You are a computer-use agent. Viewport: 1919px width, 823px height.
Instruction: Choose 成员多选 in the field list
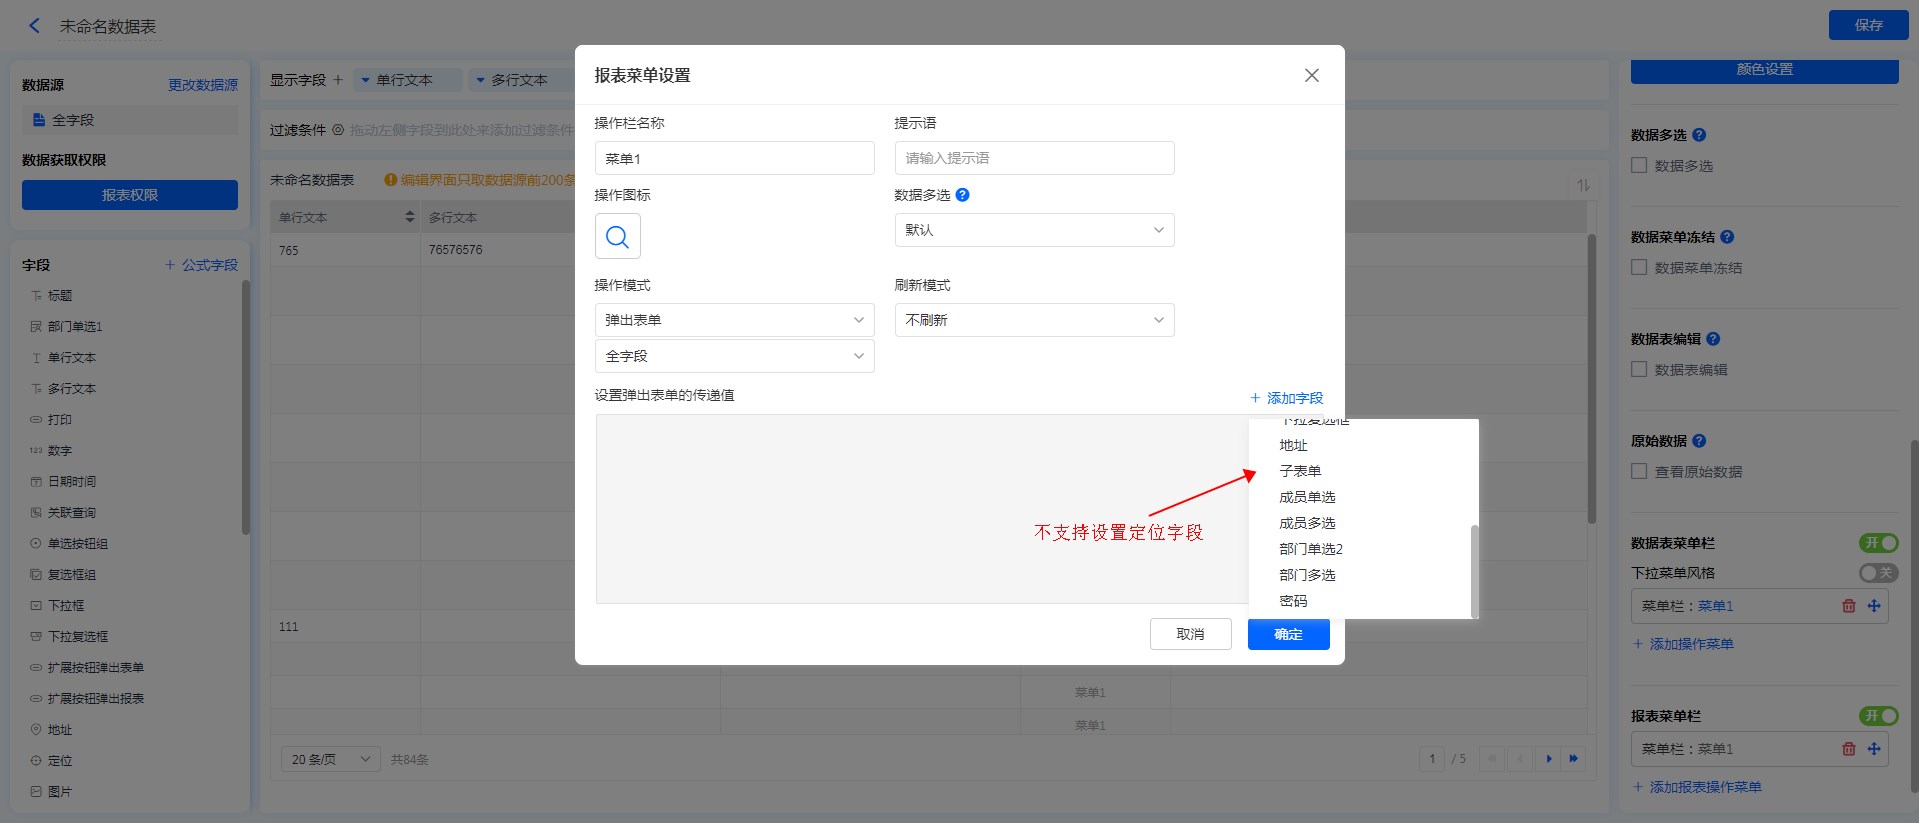(1307, 523)
